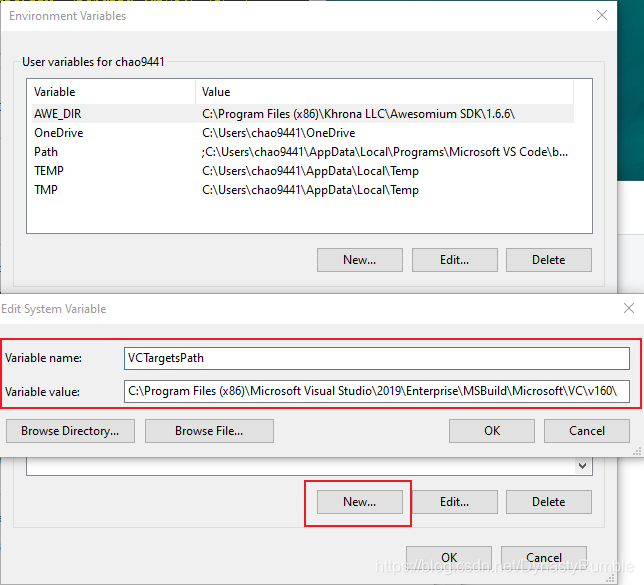Select the AWE_DIR variable row
The width and height of the screenshot is (644, 585).
click(302, 113)
